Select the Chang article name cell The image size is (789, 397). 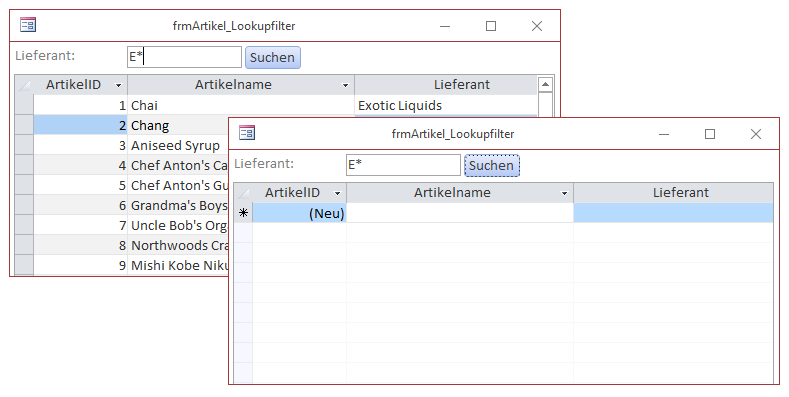178,125
